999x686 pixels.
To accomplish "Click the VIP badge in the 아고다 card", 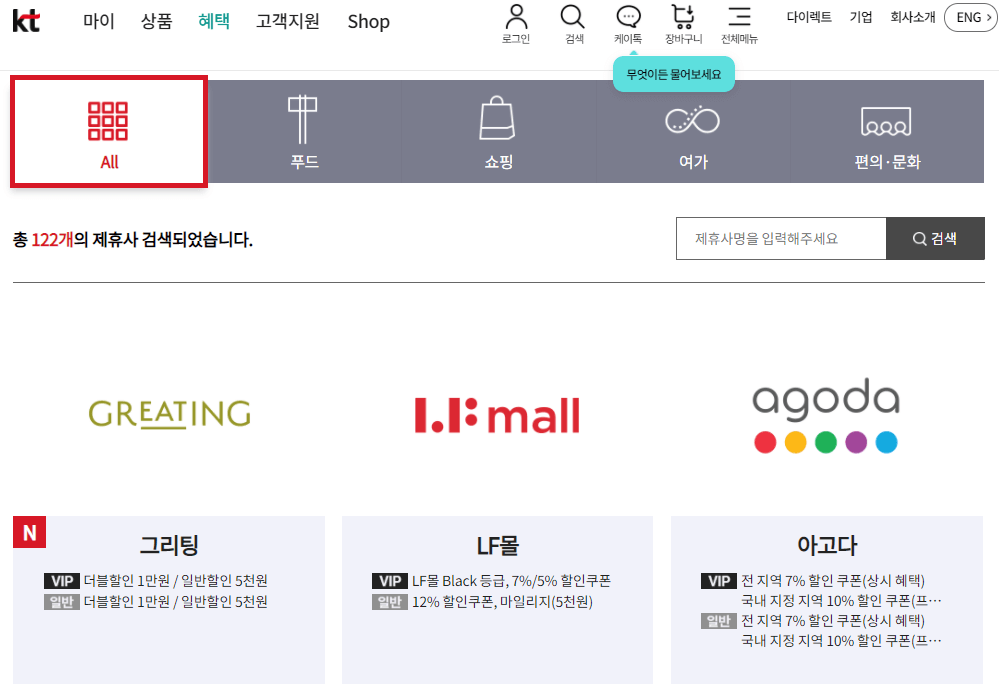I will (719, 581).
